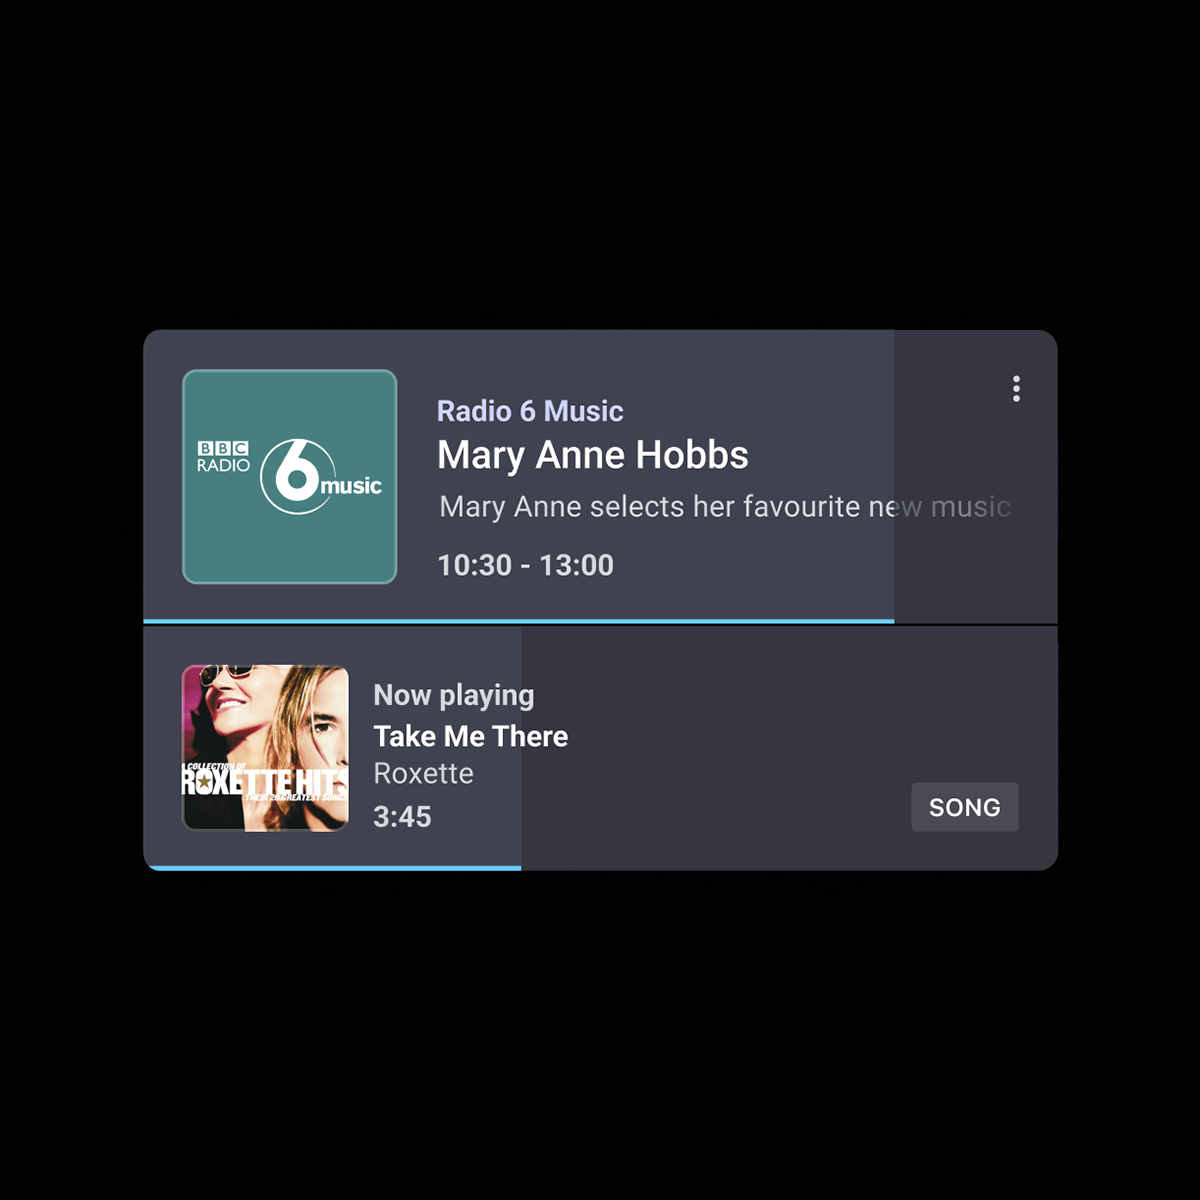
Task: Click the show description about favourite new music
Action: [725, 507]
